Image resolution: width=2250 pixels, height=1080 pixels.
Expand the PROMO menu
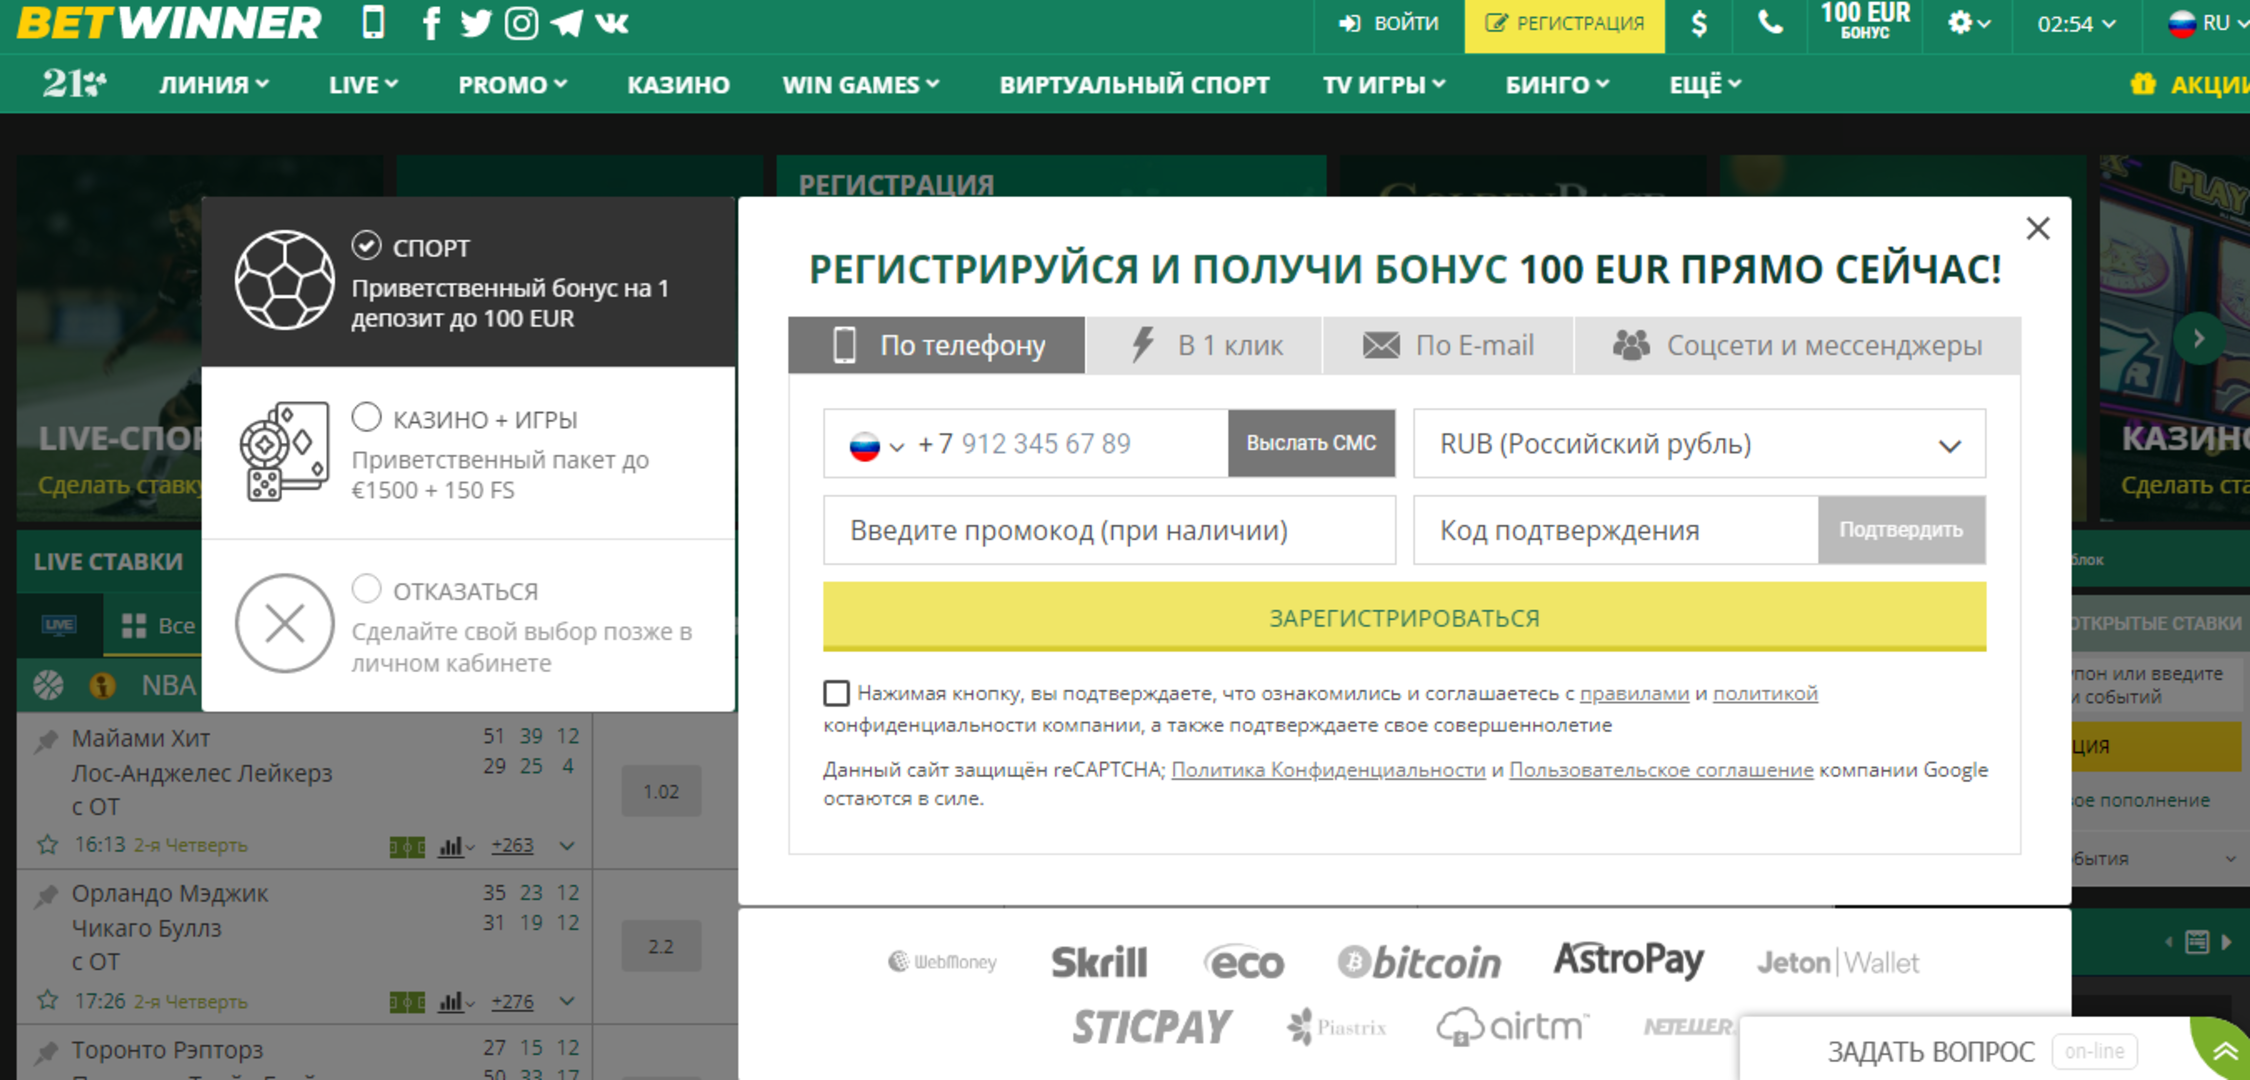[513, 85]
